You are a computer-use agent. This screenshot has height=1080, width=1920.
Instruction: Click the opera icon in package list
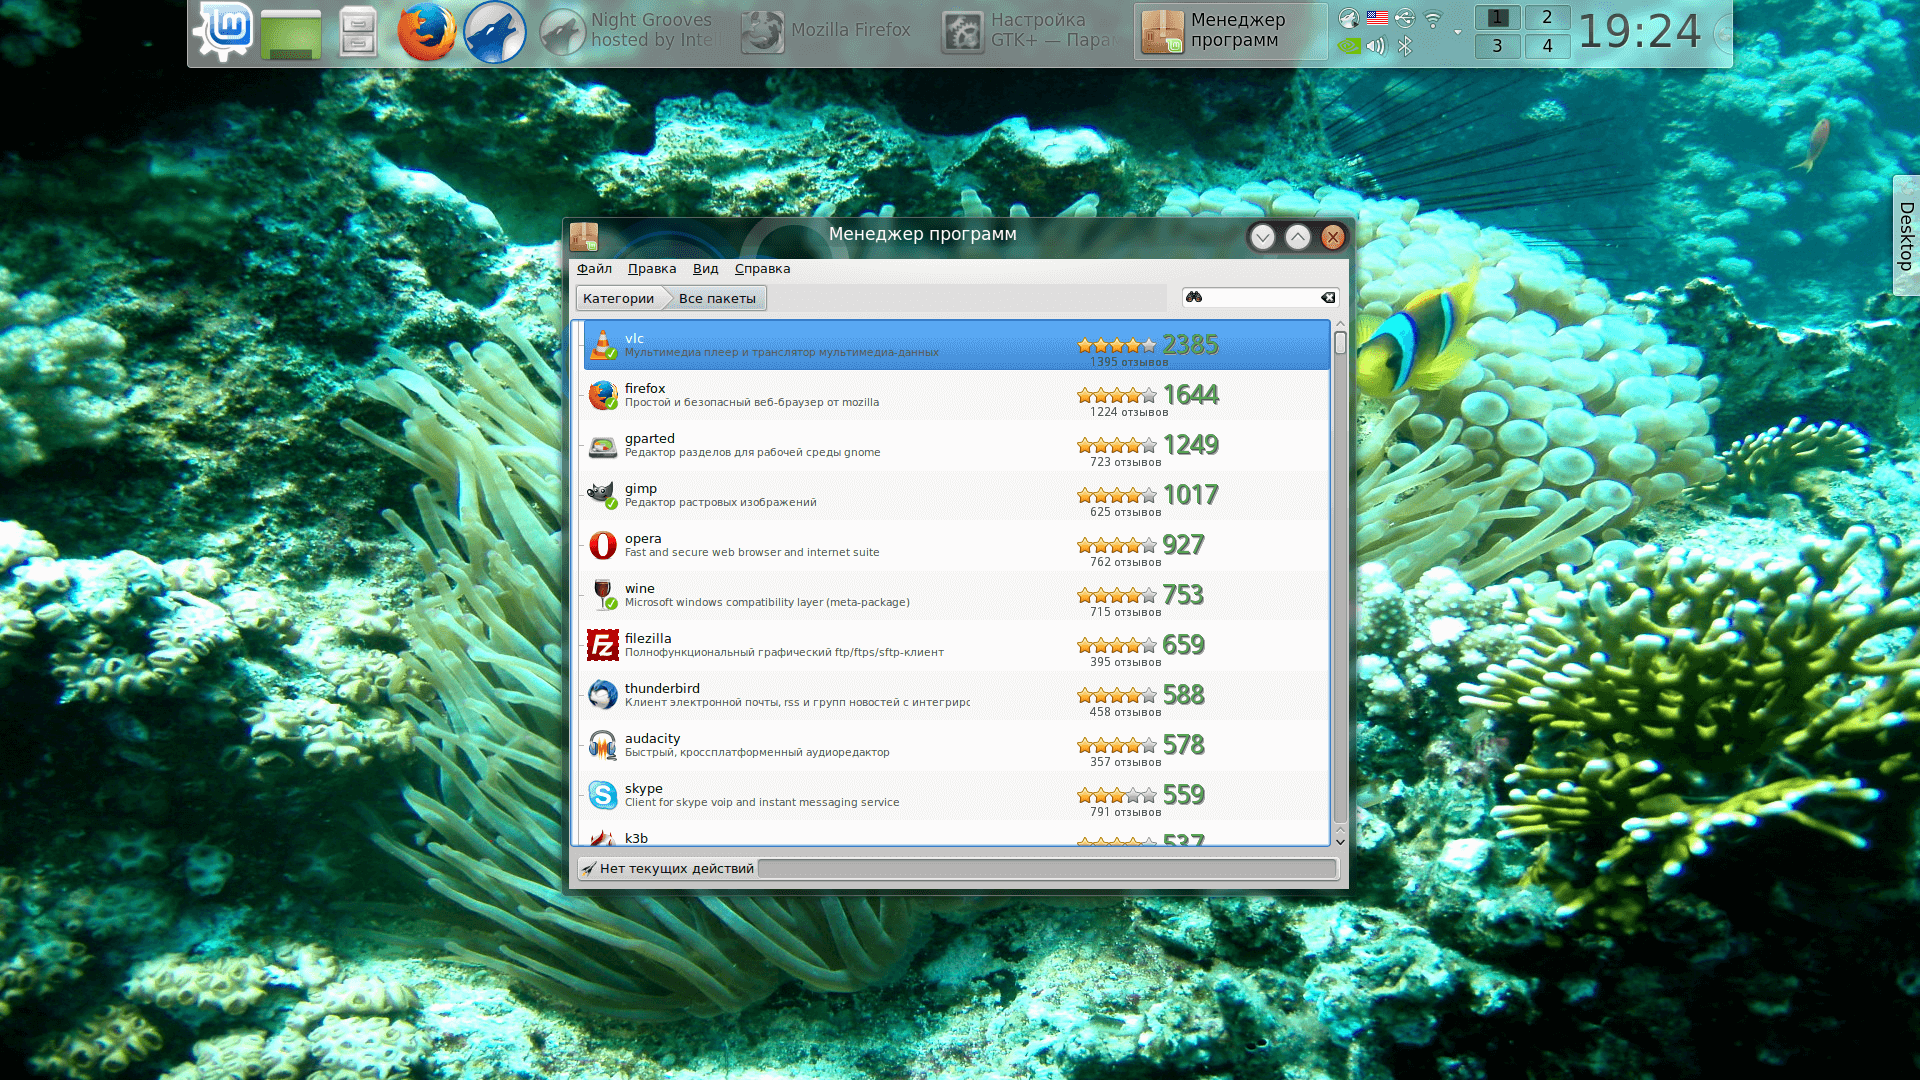coord(602,545)
